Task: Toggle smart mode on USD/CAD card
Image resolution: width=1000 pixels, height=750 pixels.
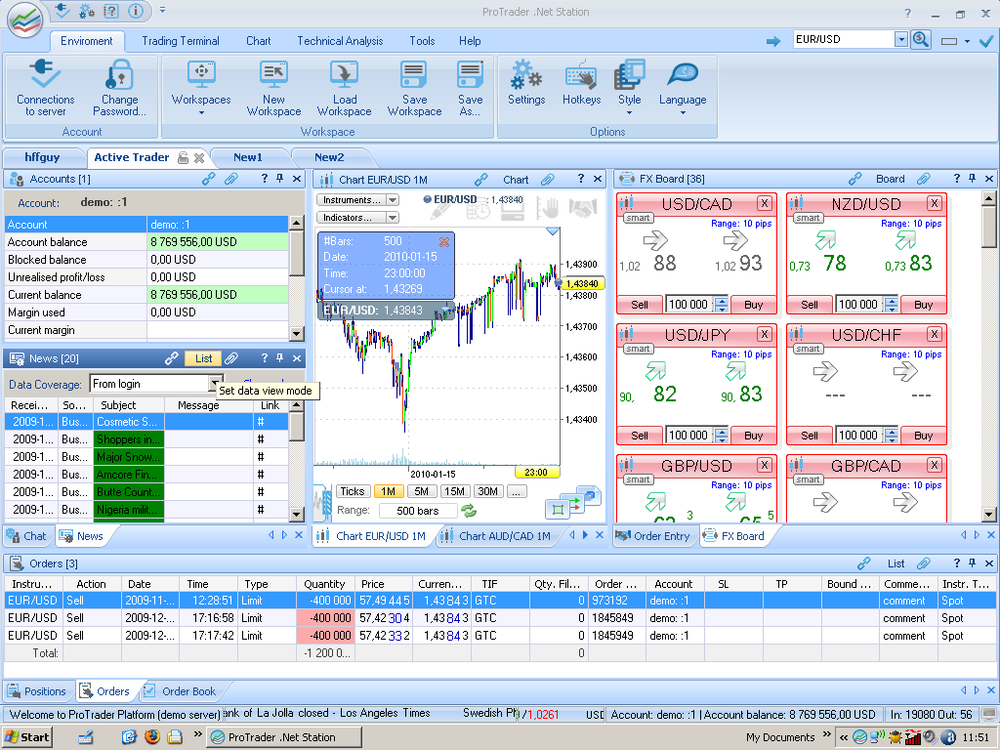Action: tap(637, 218)
